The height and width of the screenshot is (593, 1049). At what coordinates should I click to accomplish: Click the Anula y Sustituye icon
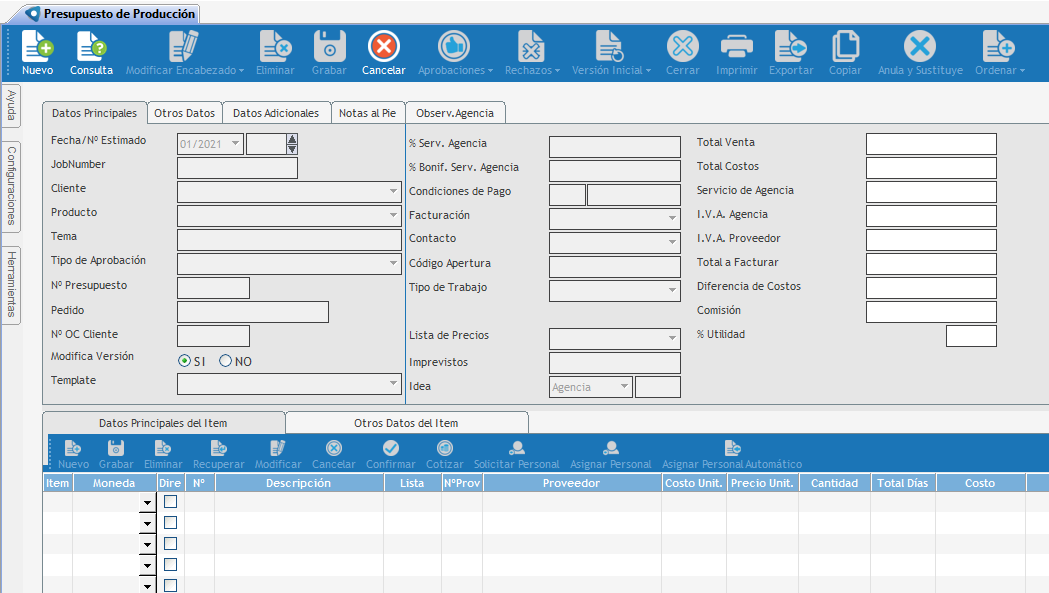[x=920, y=47]
